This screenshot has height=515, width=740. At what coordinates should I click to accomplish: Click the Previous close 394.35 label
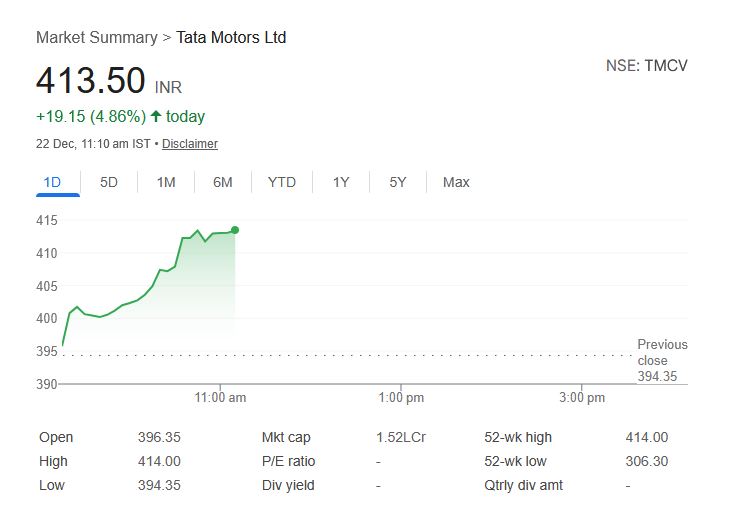click(x=662, y=360)
